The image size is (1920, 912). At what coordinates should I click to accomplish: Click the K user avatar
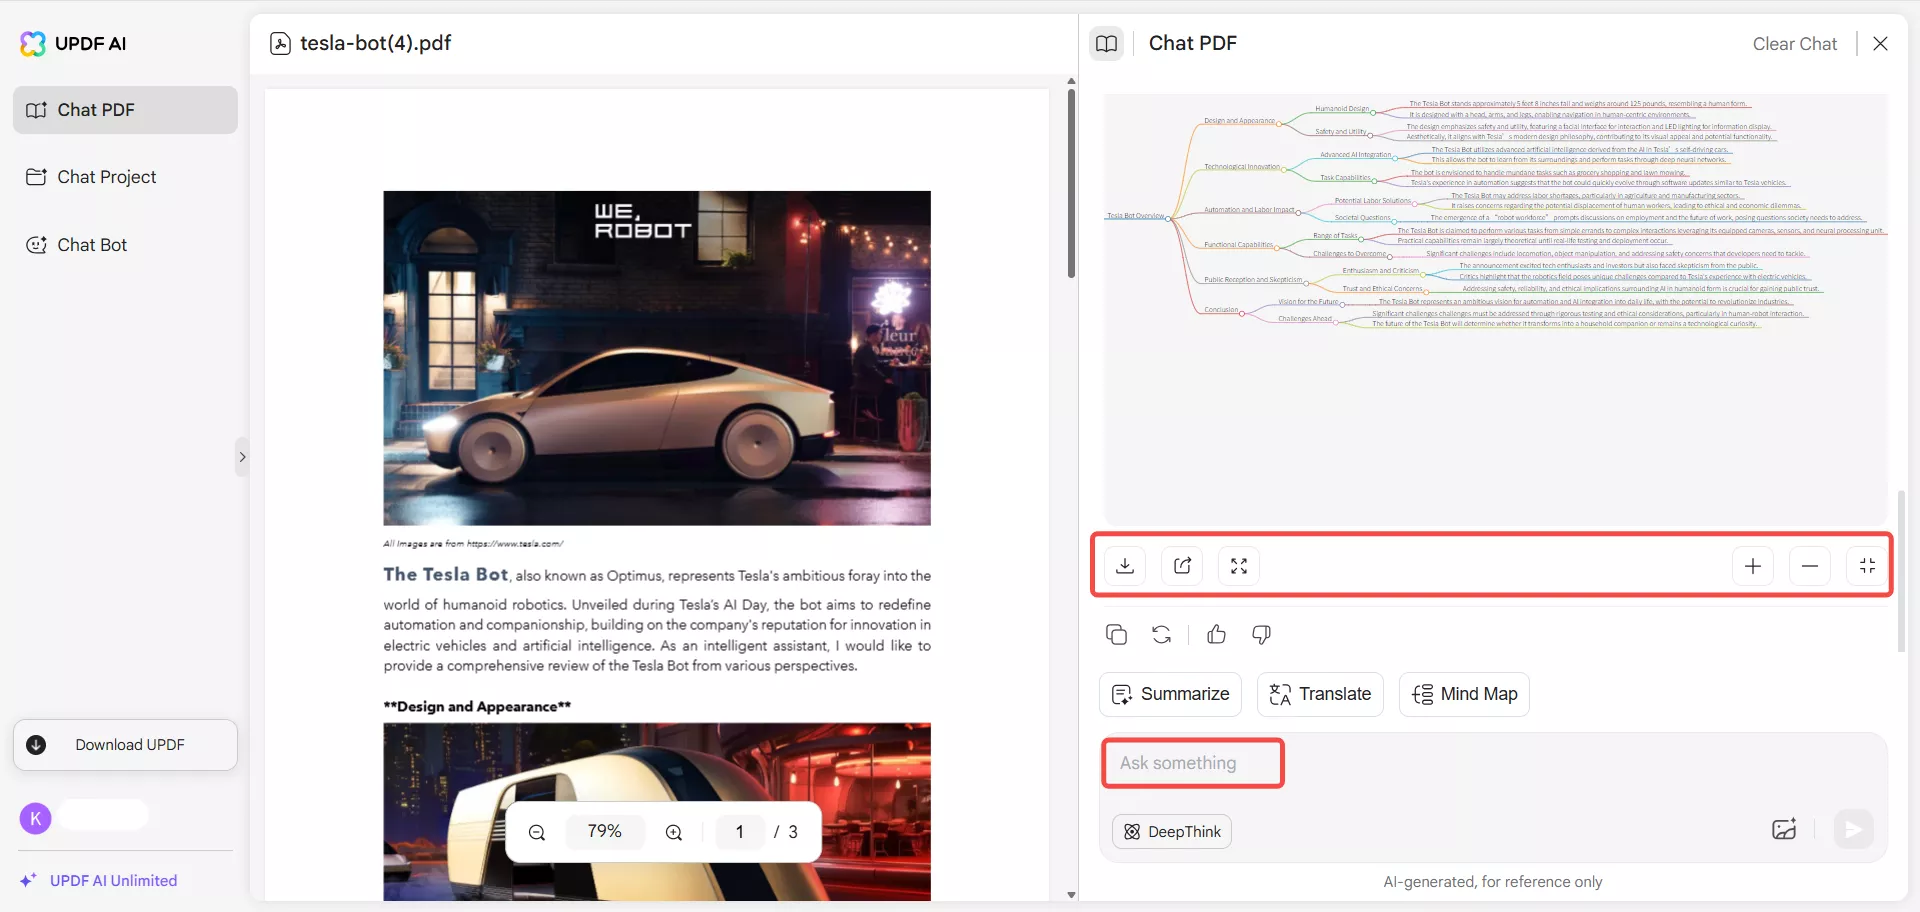pyautogui.click(x=36, y=819)
